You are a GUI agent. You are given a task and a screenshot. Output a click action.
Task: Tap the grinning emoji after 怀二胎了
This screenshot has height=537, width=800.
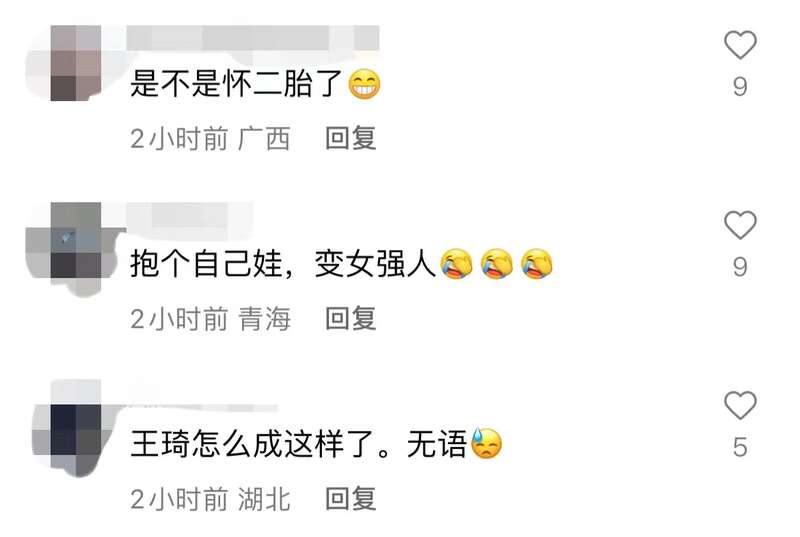[364, 84]
